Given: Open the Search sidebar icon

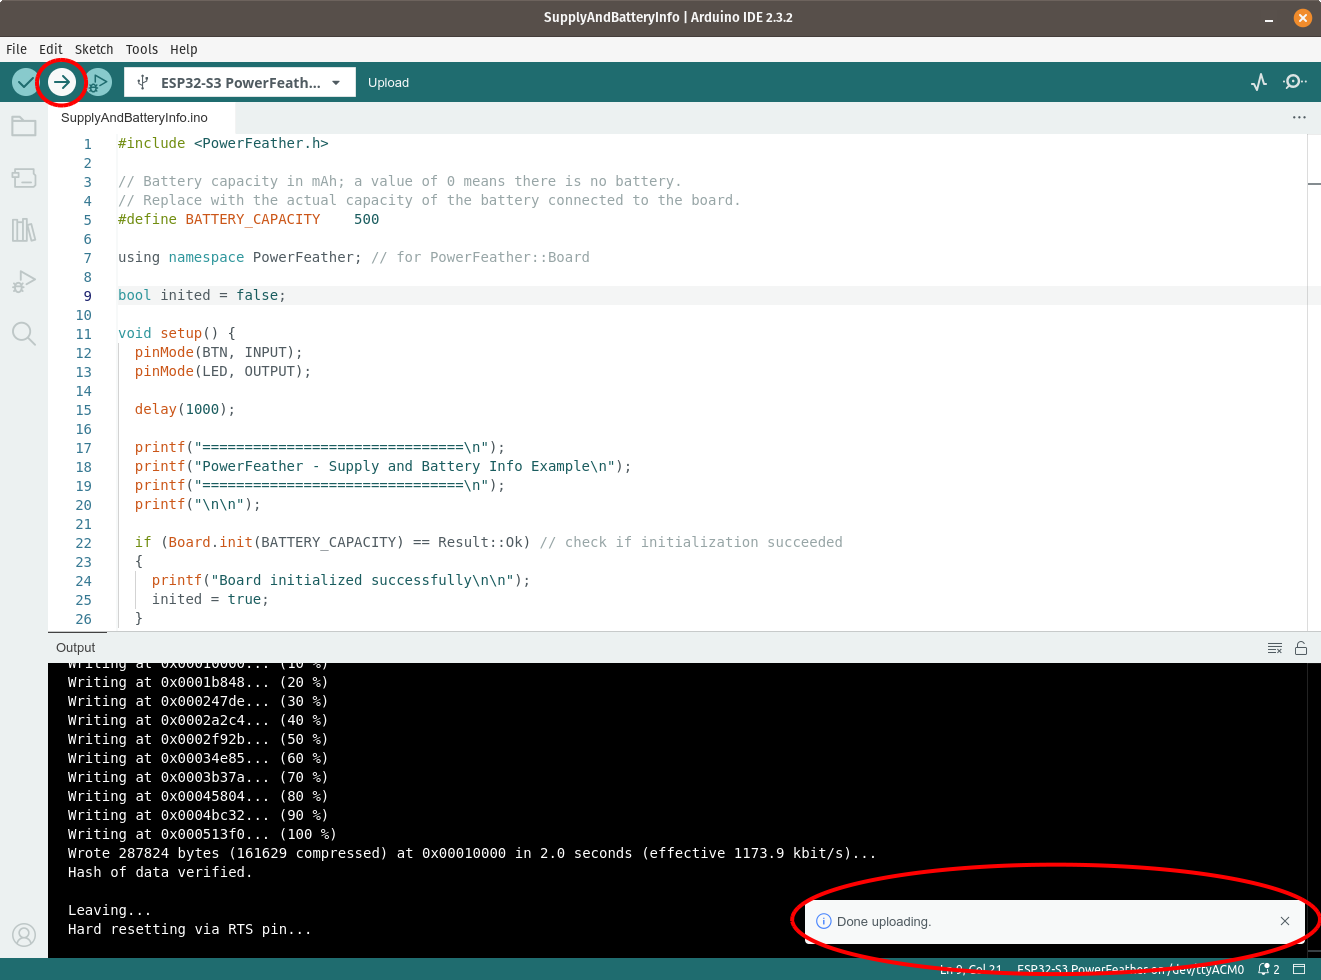Looking at the screenshot, I should point(24,334).
